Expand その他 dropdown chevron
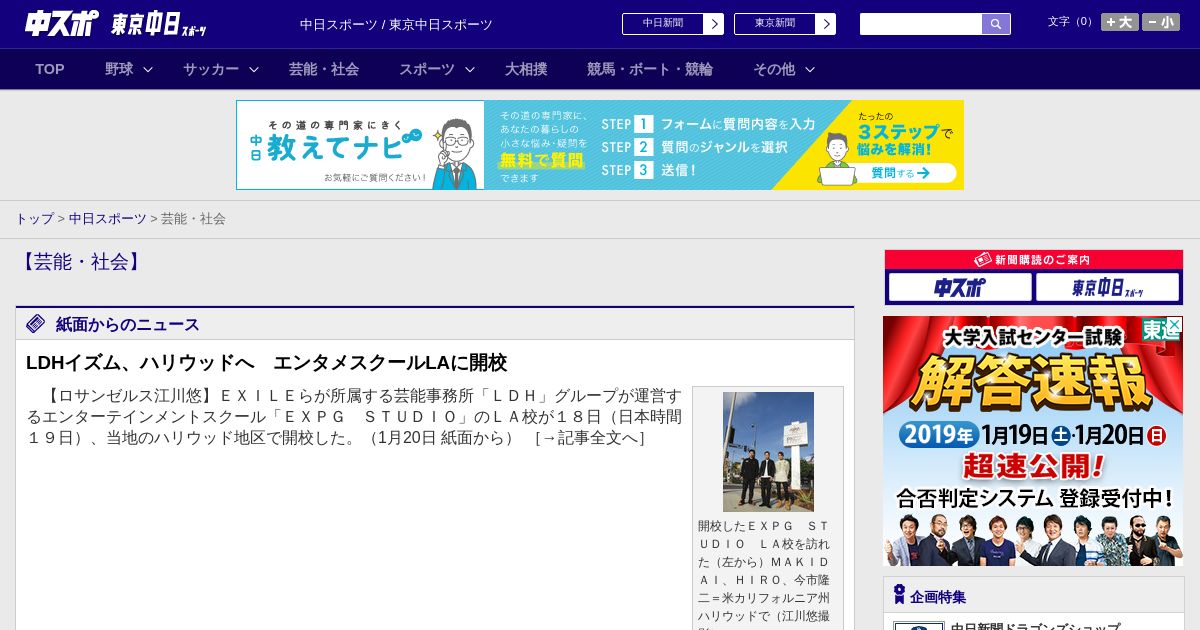Image resolution: width=1200 pixels, height=630 pixels. [810, 69]
